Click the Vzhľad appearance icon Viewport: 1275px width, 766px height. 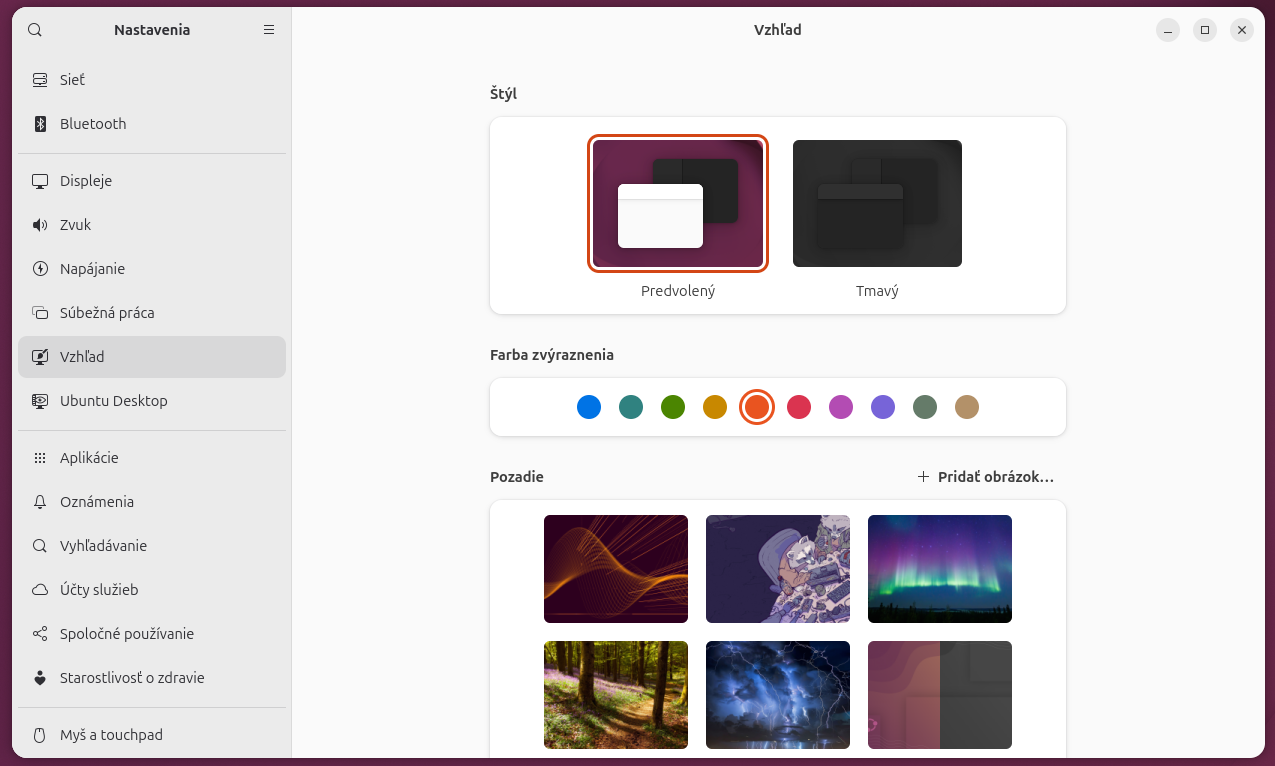[x=40, y=357]
